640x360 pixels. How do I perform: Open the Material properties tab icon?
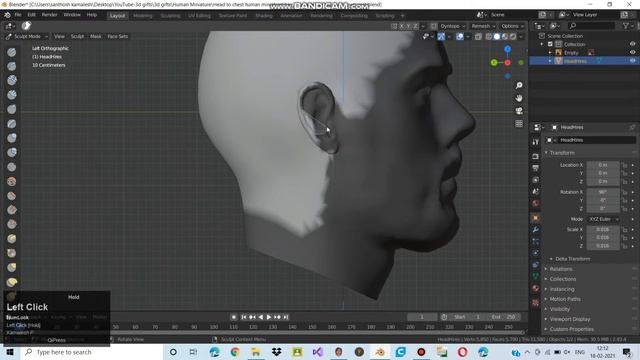pyautogui.click(x=536, y=288)
